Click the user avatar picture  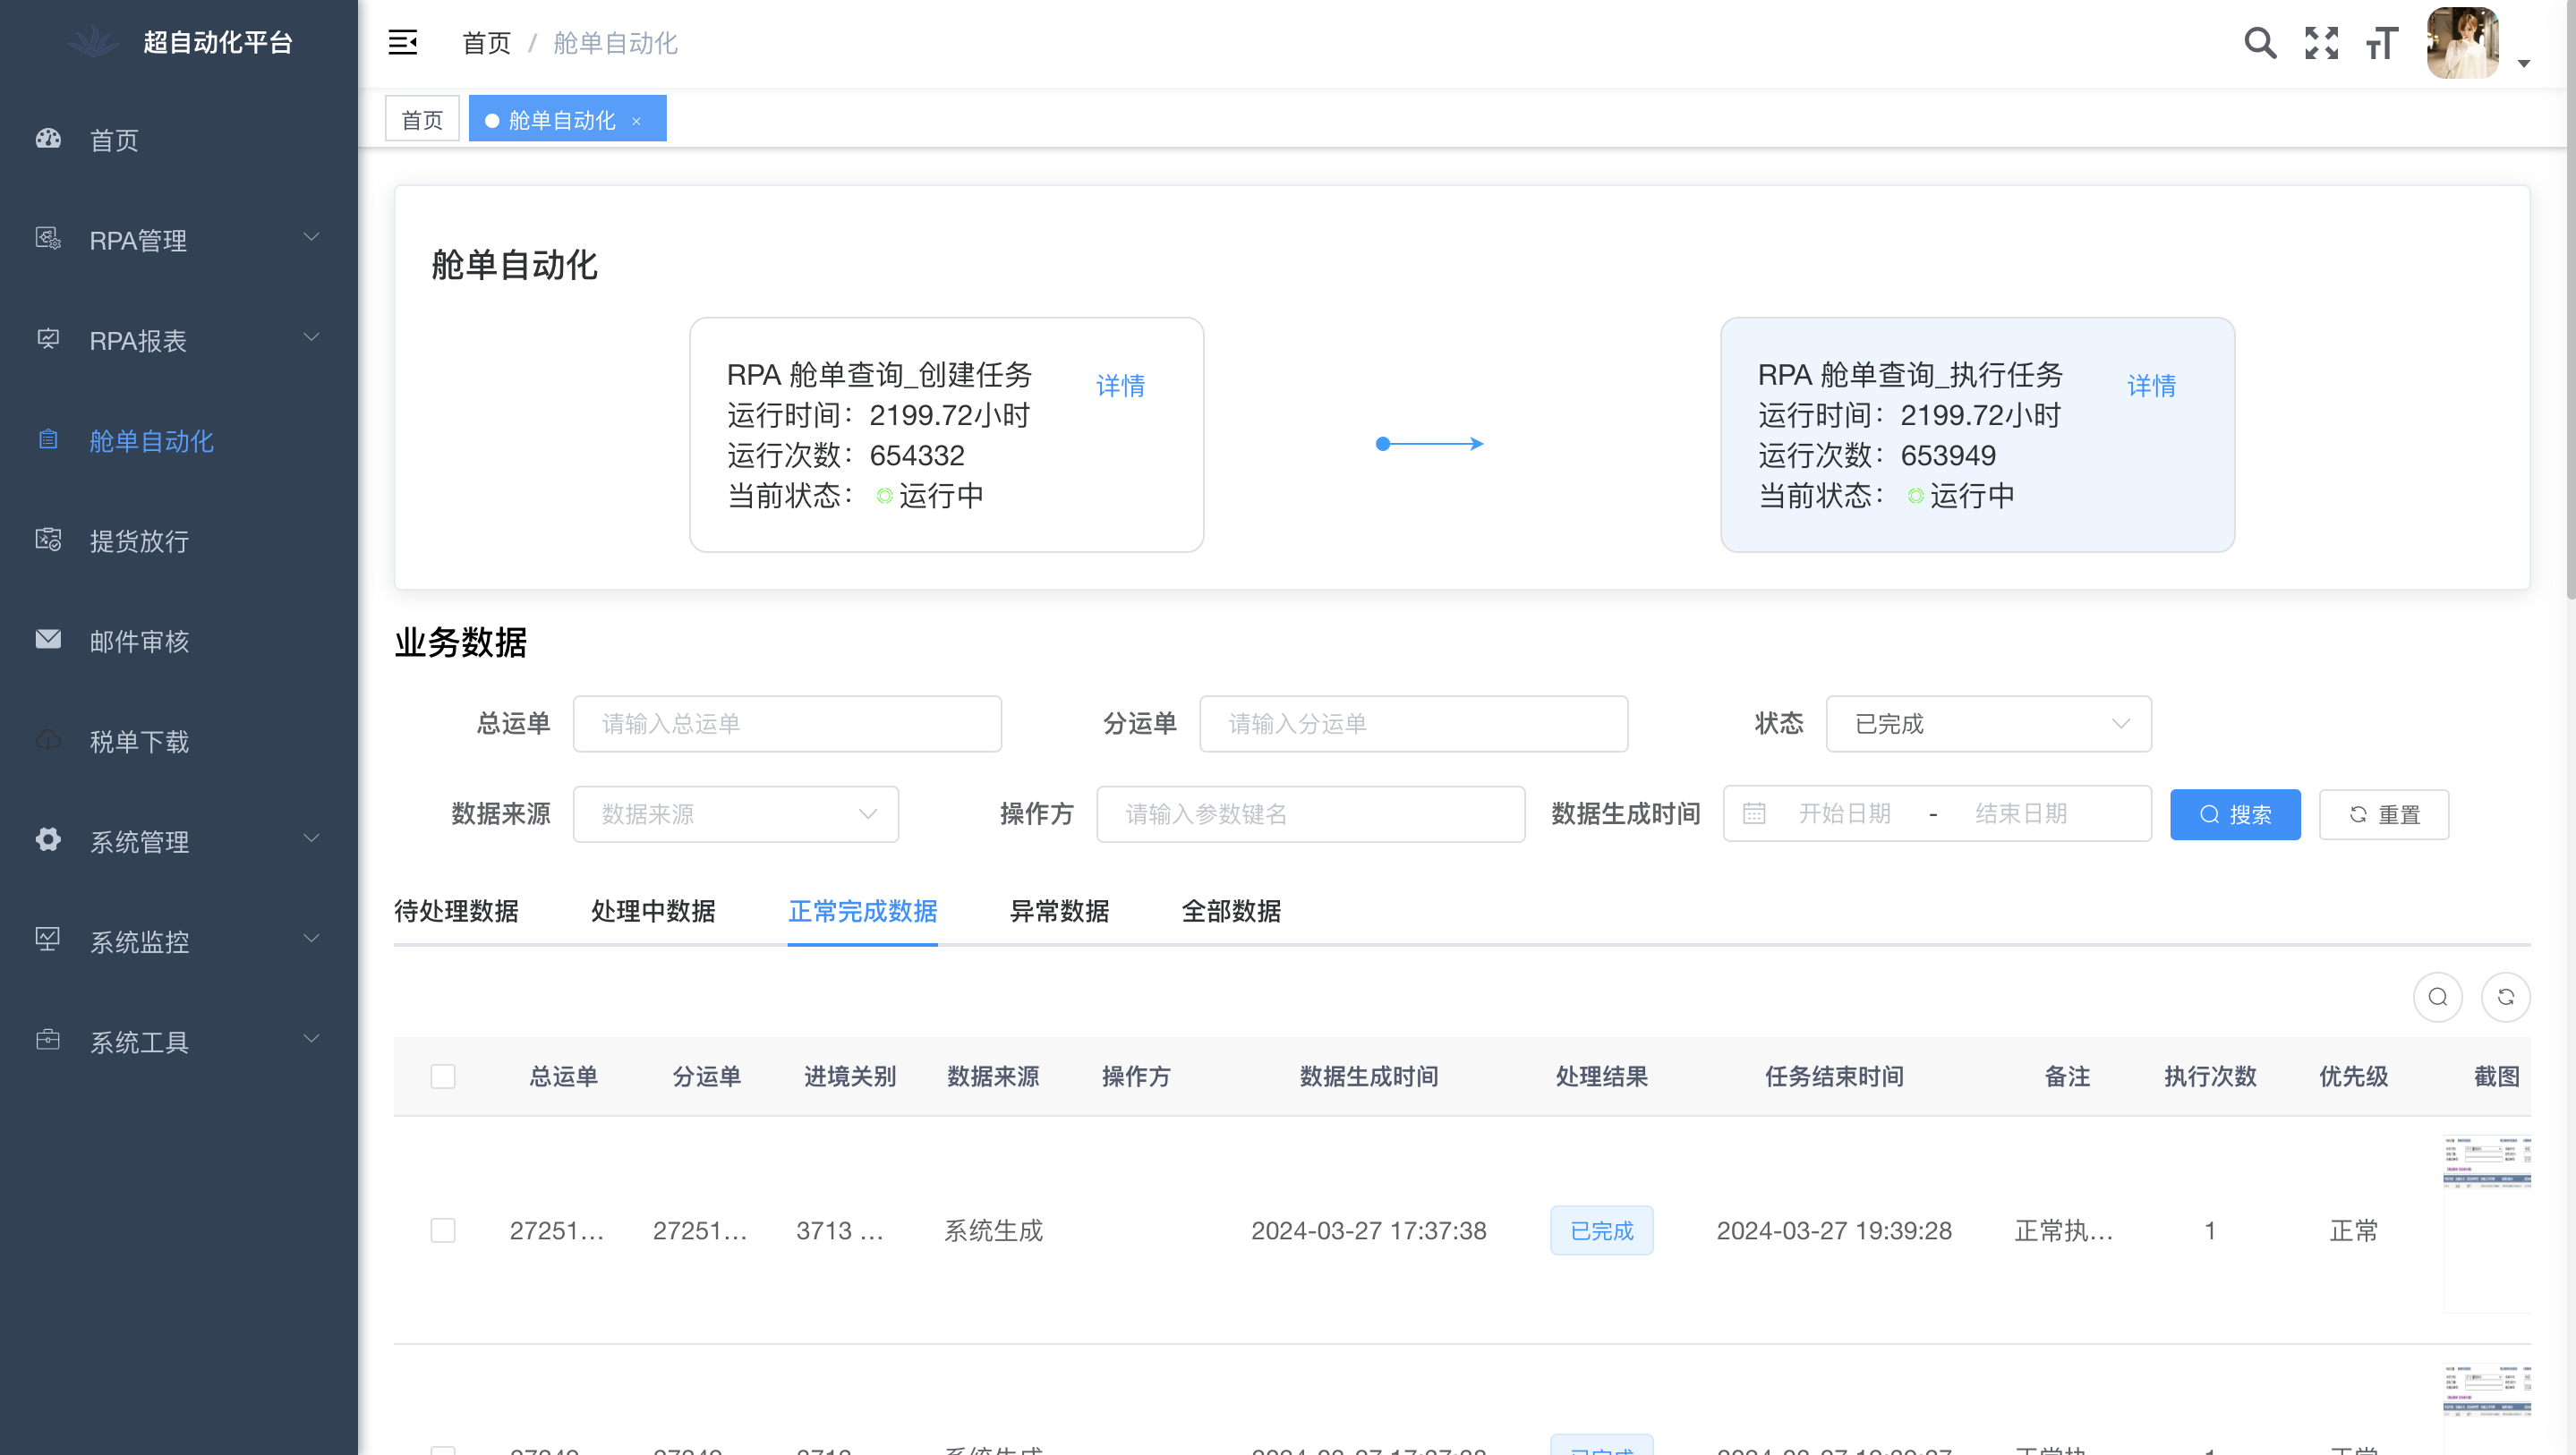point(2462,42)
